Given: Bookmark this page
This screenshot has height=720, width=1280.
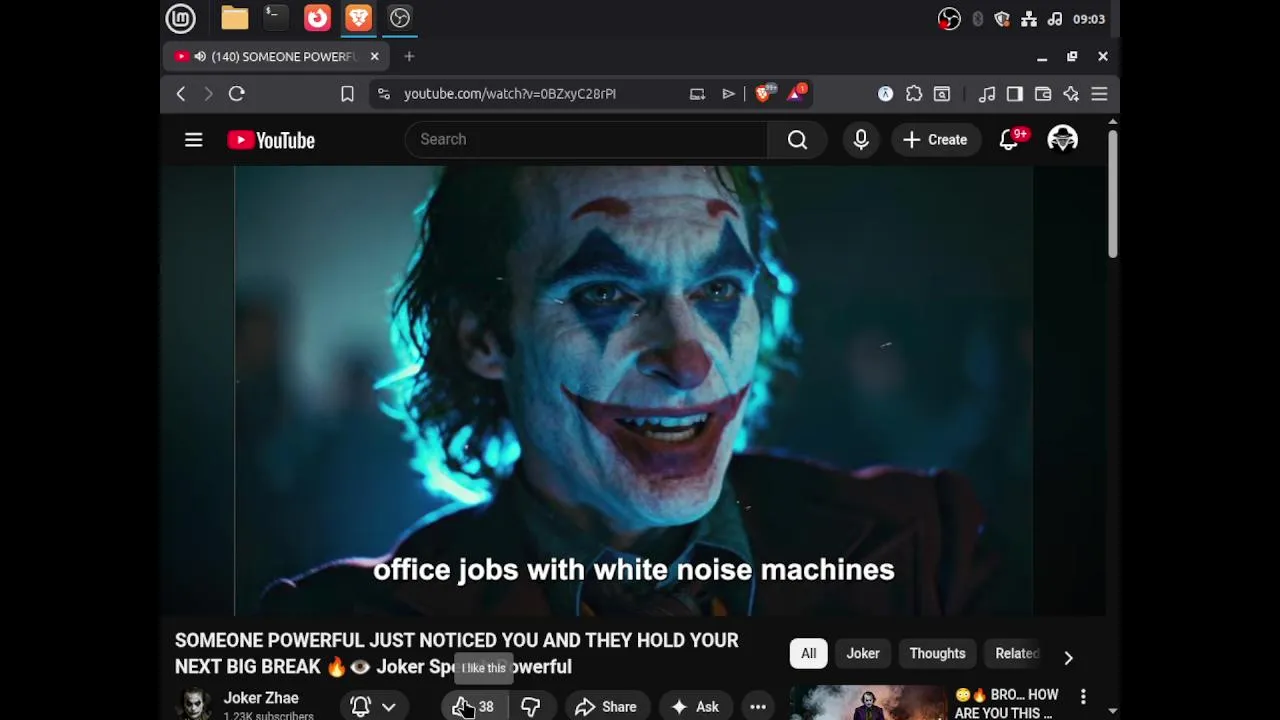Looking at the screenshot, I should tap(347, 94).
